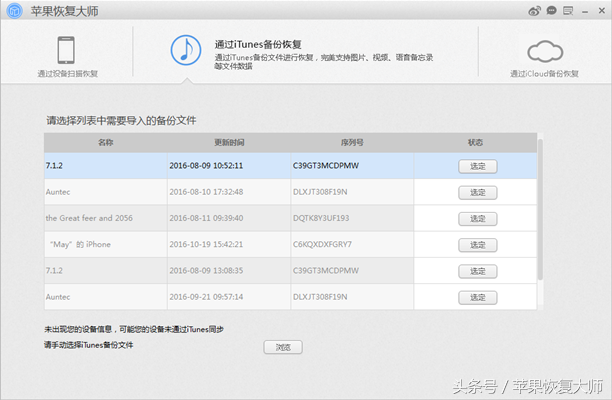Select the iTunes music note icon

coord(186,50)
